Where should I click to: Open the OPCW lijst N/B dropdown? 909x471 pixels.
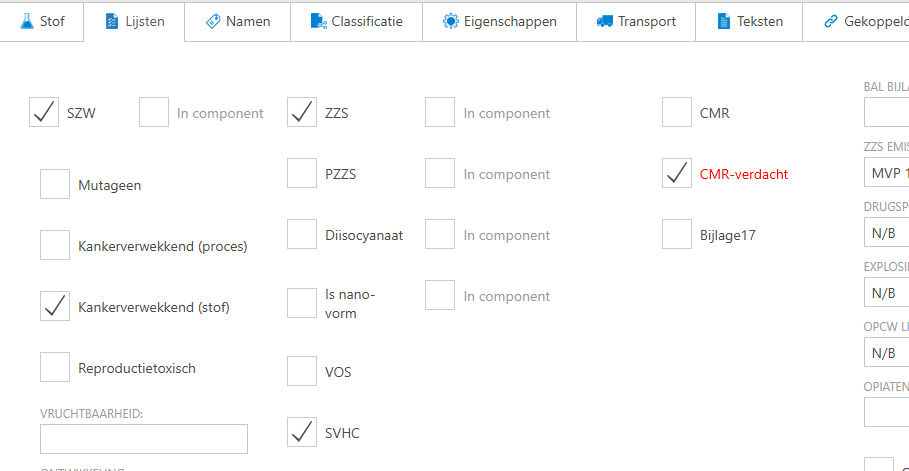pos(886,352)
